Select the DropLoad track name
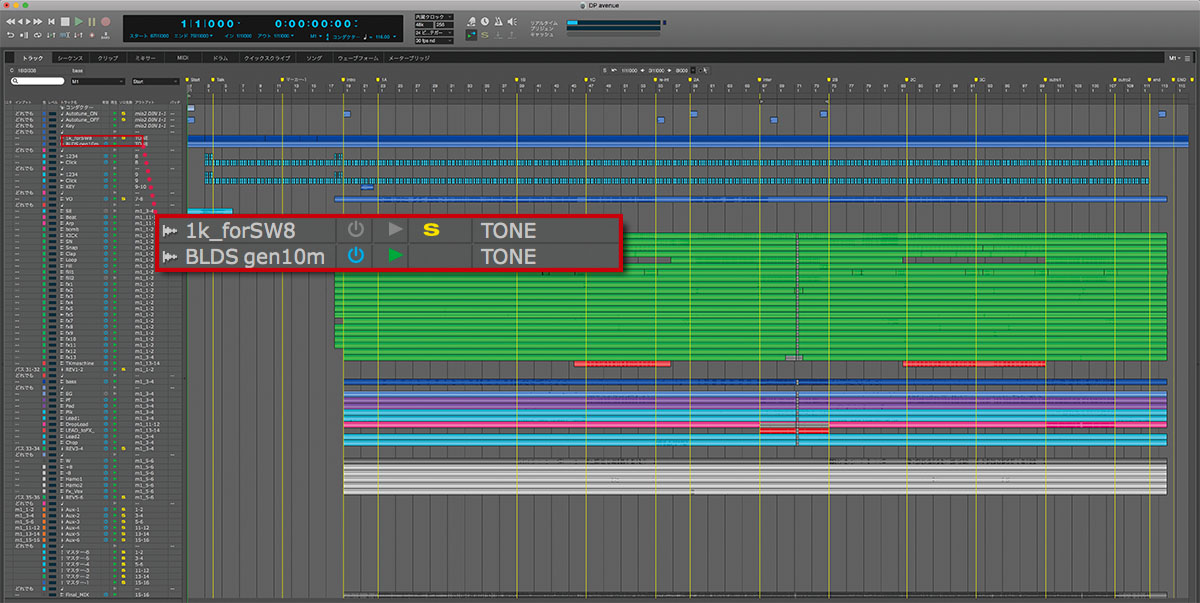Screen dimensions: 1200x603 pyautogui.click(x=76, y=424)
